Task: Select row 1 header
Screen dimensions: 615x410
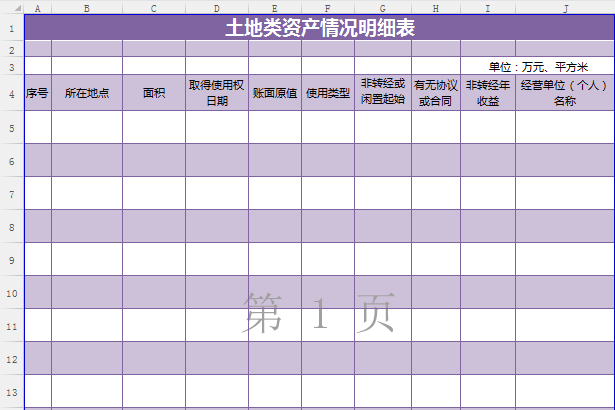Action: click(x=11, y=27)
